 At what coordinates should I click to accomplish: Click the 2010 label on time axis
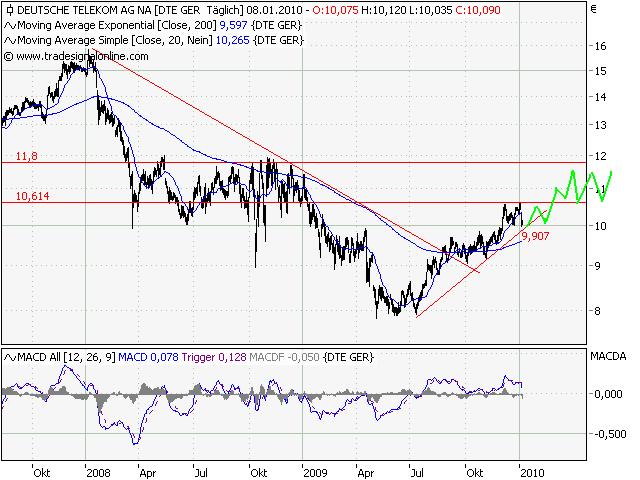pos(532,473)
